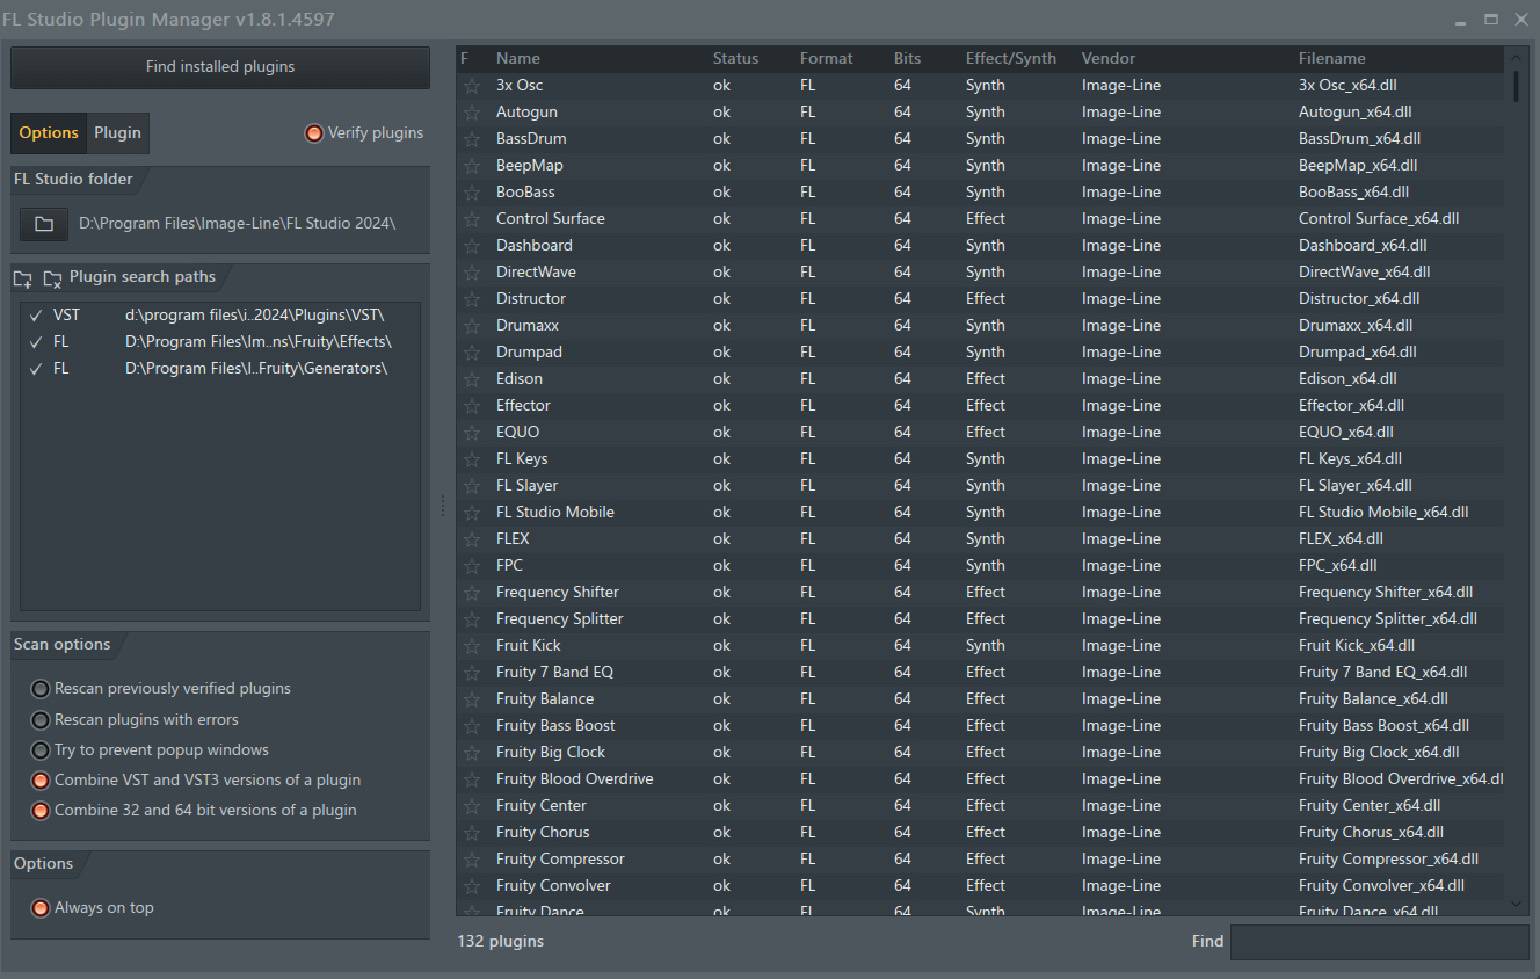The width and height of the screenshot is (1540, 979).
Task: Sort plugin list by Vendor column
Action: [1108, 59]
